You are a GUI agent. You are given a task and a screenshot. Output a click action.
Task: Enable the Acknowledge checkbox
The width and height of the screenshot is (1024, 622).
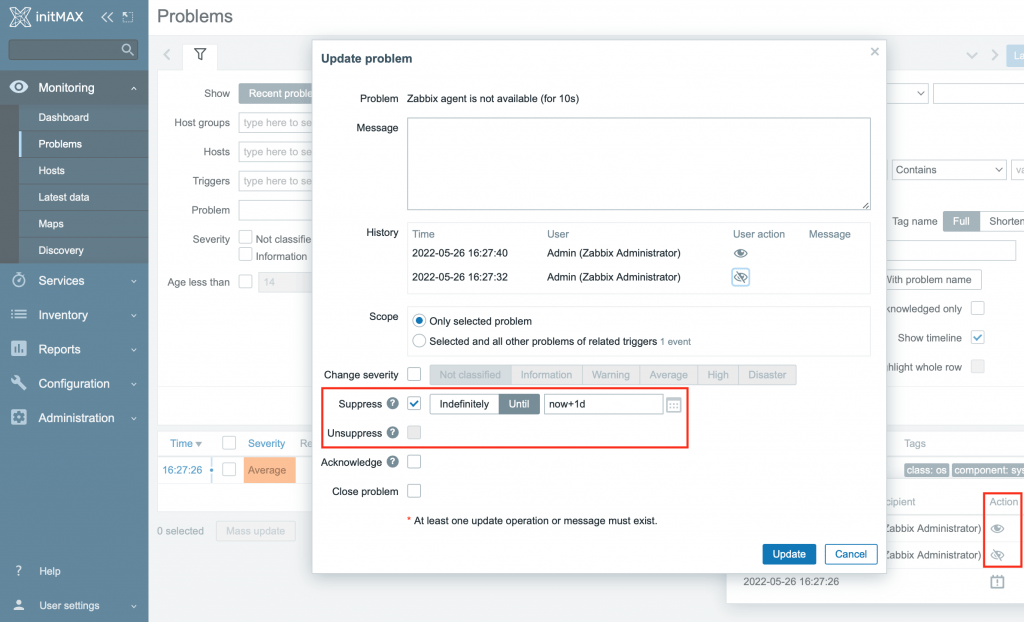click(x=414, y=462)
